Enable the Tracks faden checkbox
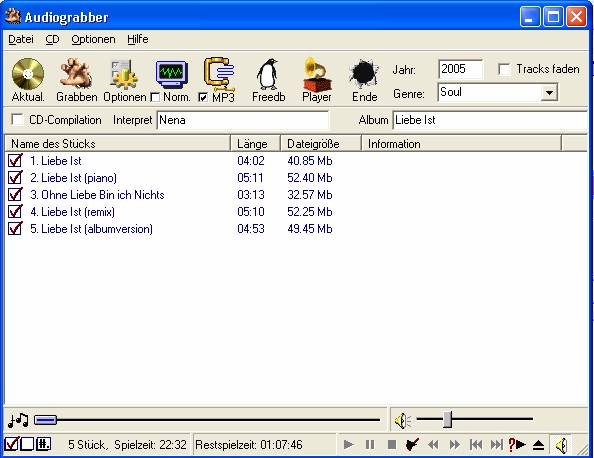The height and width of the screenshot is (458, 594). point(504,69)
